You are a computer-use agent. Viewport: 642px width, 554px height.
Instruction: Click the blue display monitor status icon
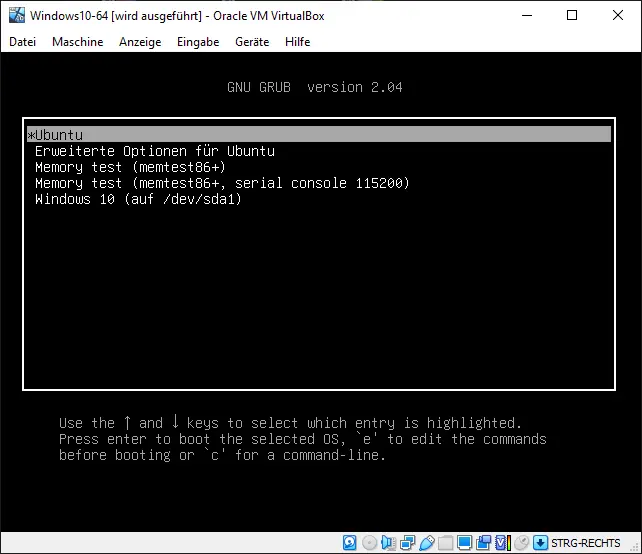(x=464, y=543)
